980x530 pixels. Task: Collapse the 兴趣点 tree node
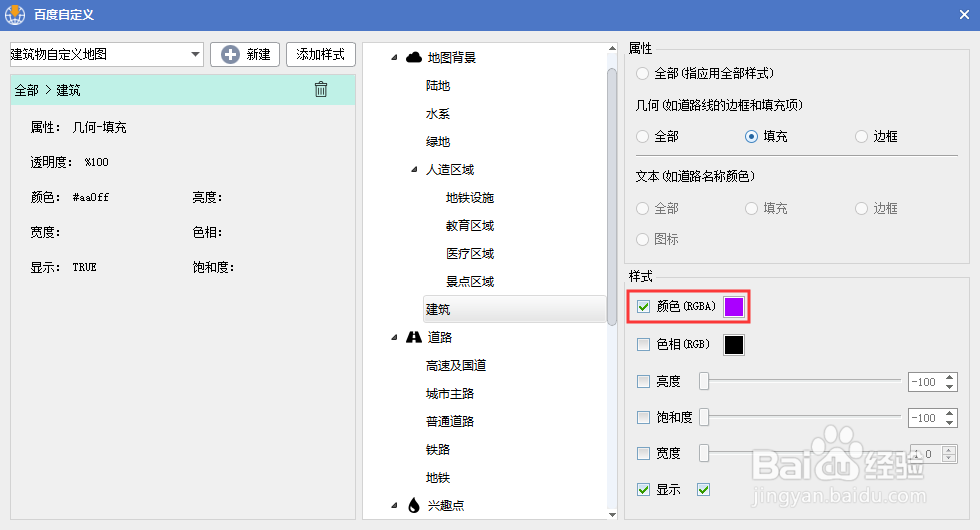(394, 505)
